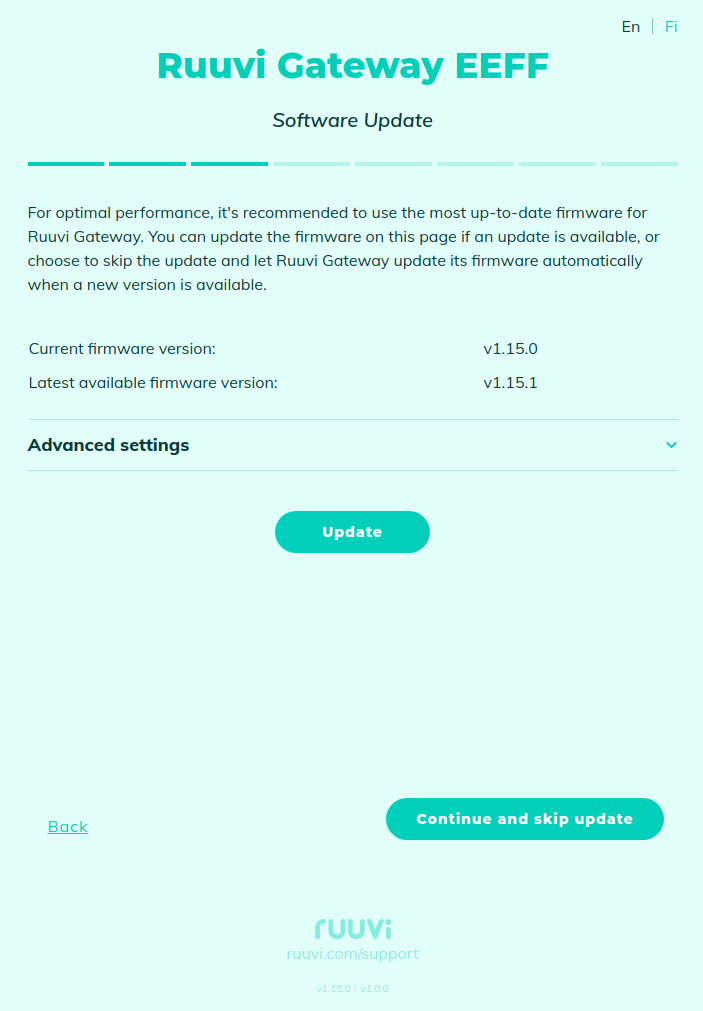
Task: Click the footer version text v1.15.0
Action: coord(333,989)
